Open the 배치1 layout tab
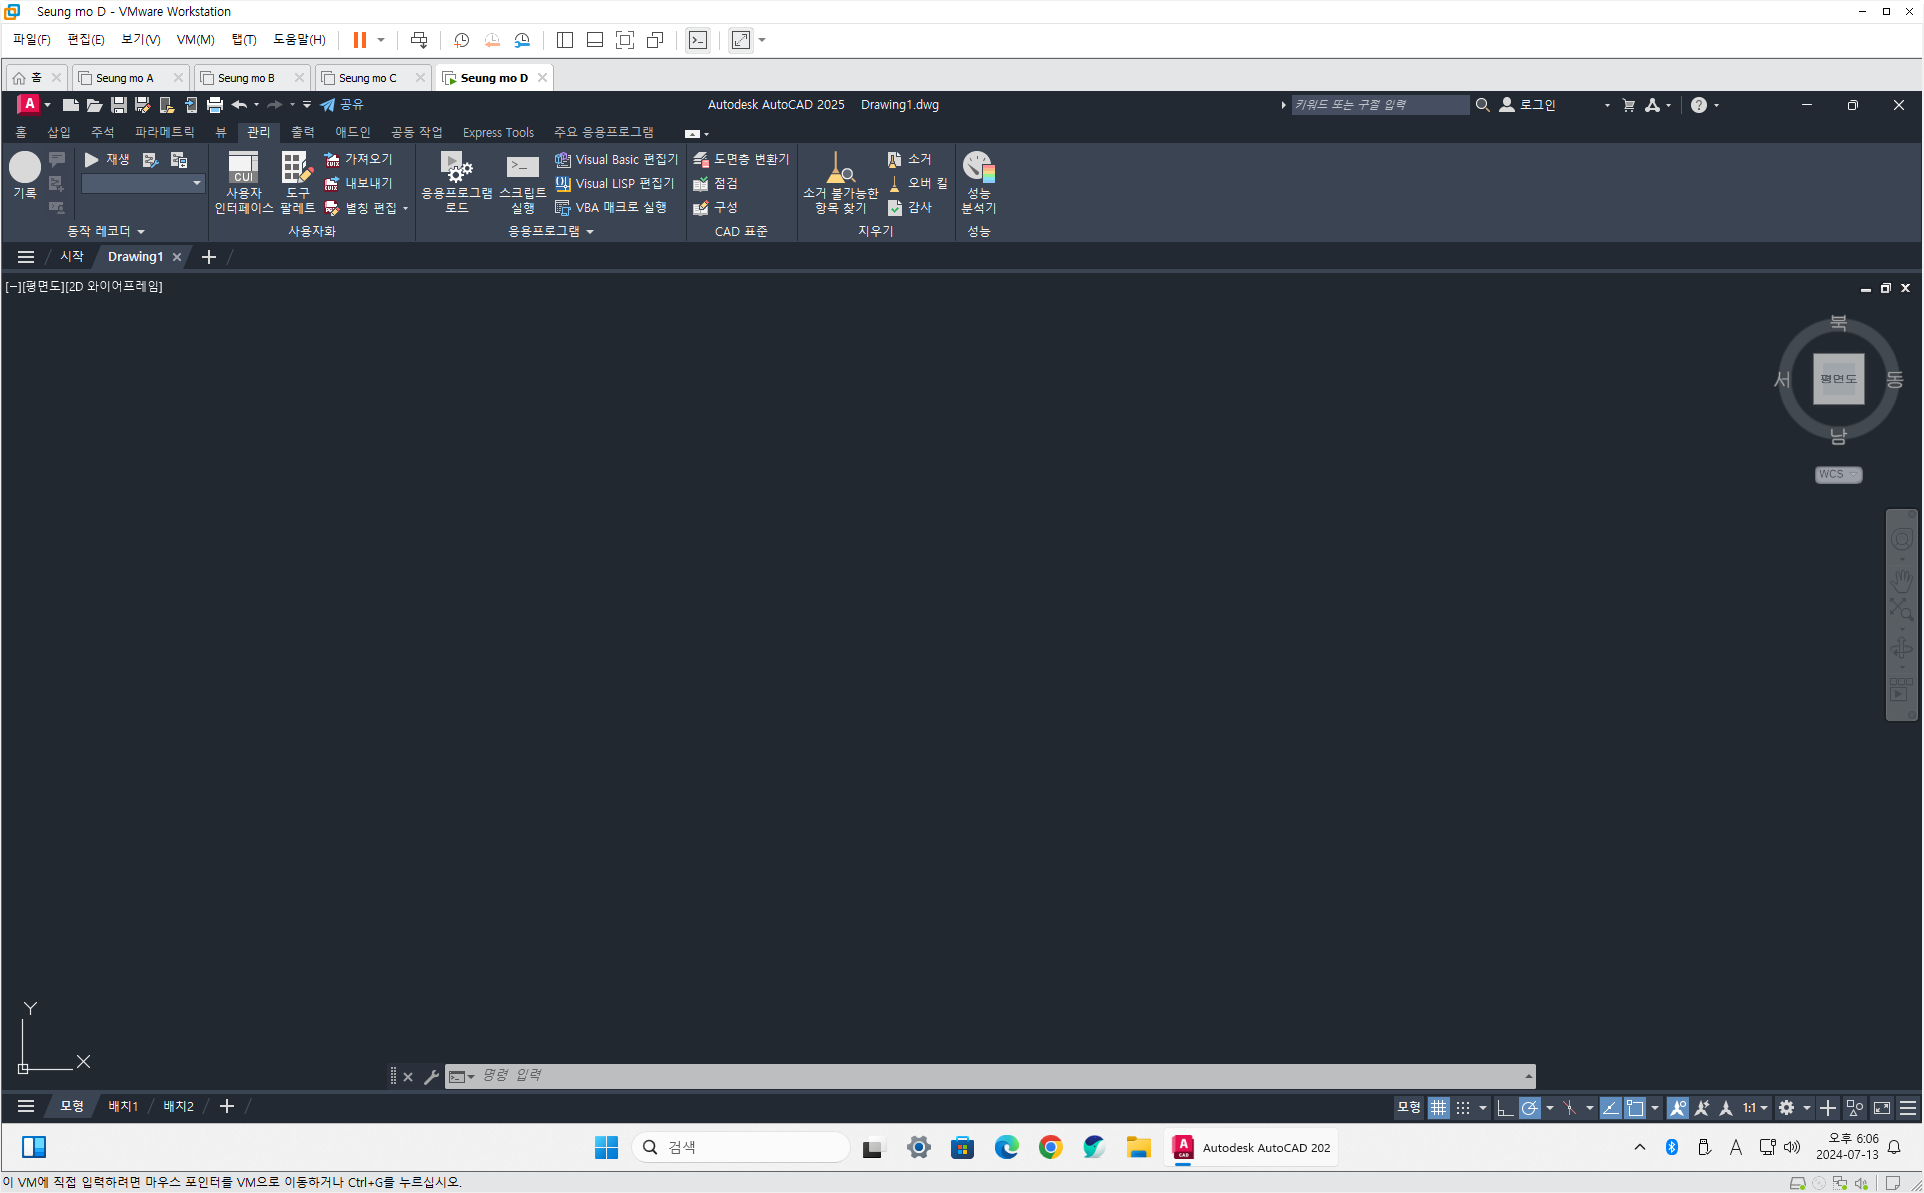Viewport: 1924px width, 1193px height. 123,1106
